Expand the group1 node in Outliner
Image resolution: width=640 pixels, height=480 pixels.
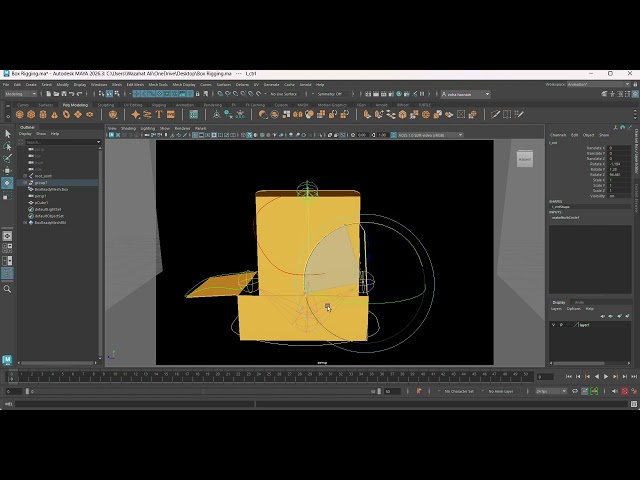pos(25,183)
